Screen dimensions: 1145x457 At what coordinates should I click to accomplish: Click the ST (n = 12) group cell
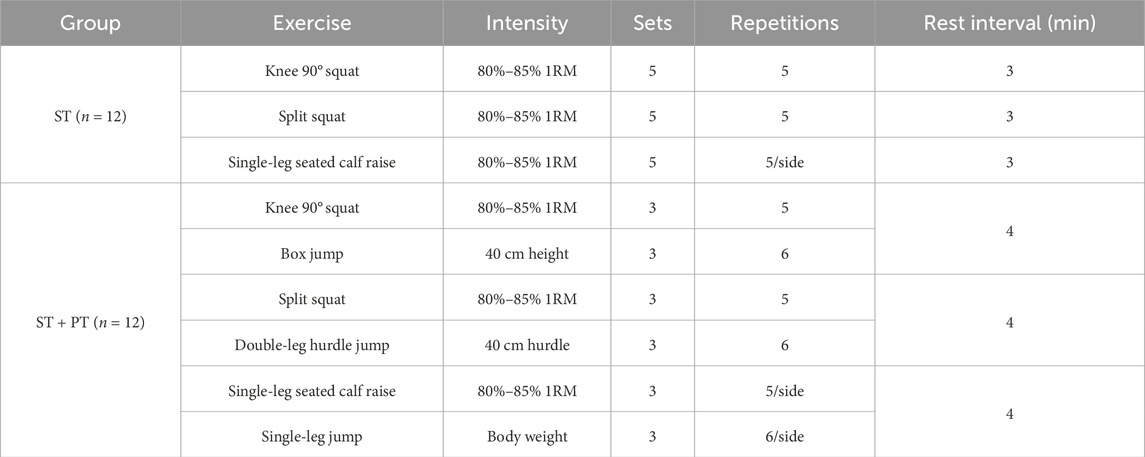(x=90, y=116)
